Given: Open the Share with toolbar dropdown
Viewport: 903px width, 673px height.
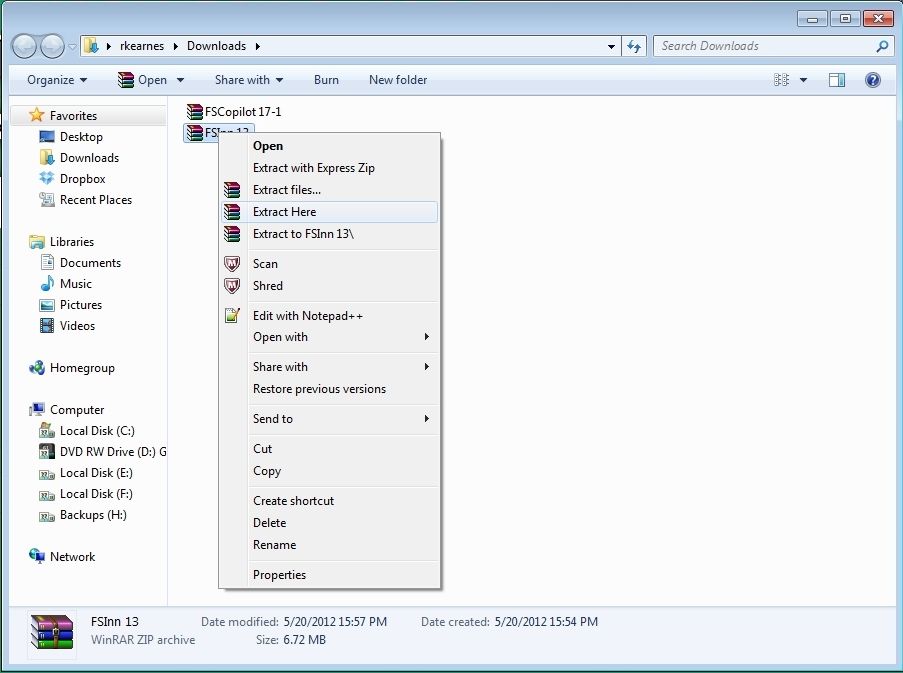Looking at the screenshot, I should (249, 80).
